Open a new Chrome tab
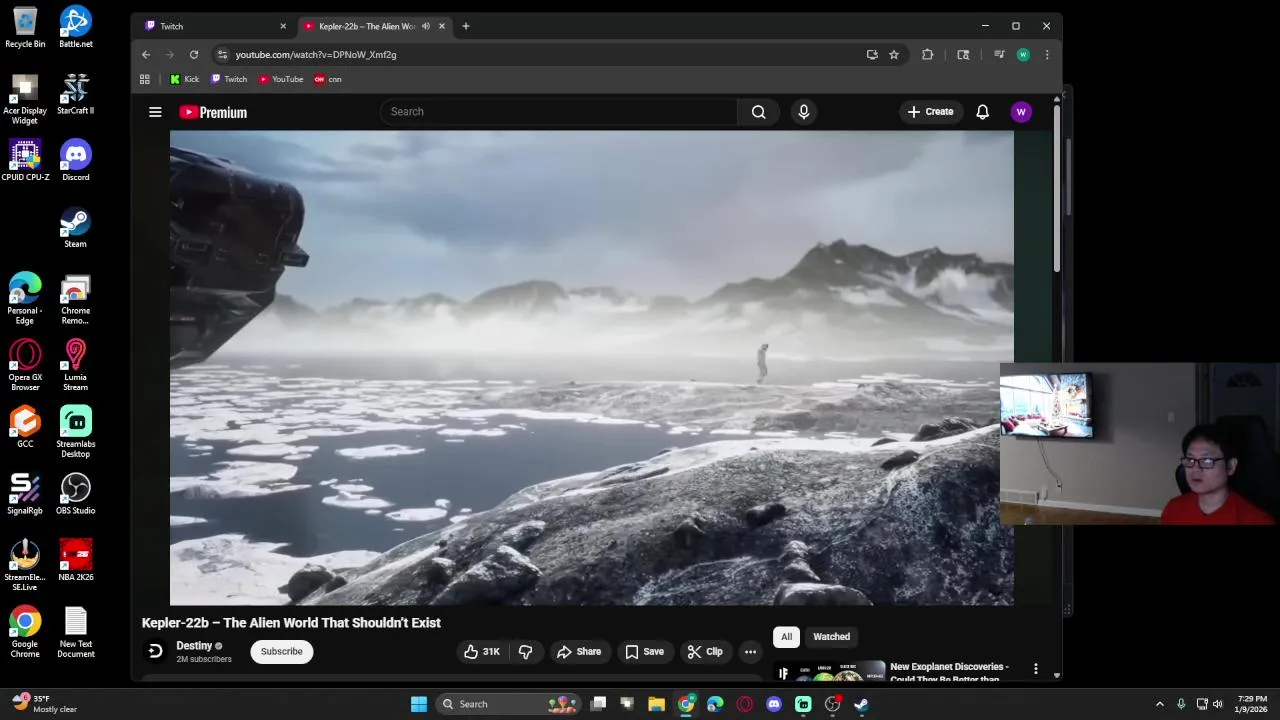This screenshot has height=720, width=1280. (465, 26)
